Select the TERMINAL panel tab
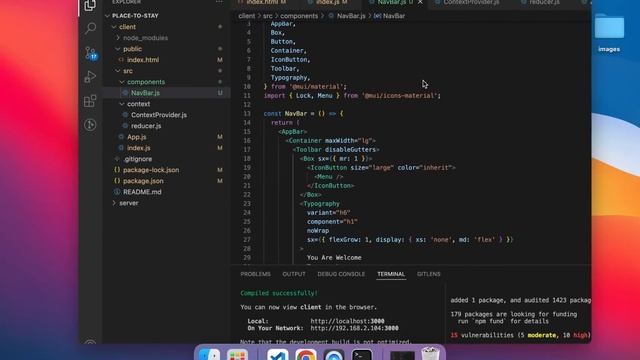640x360 pixels. [x=391, y=274]
